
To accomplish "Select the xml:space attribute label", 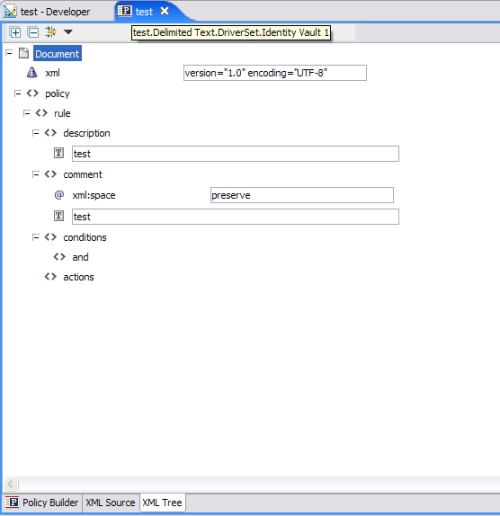I will coord(94,195).
